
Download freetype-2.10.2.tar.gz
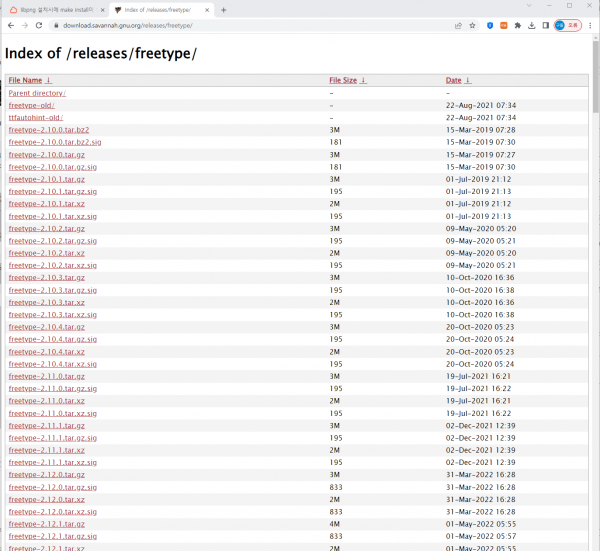click(x=47, y=229)
